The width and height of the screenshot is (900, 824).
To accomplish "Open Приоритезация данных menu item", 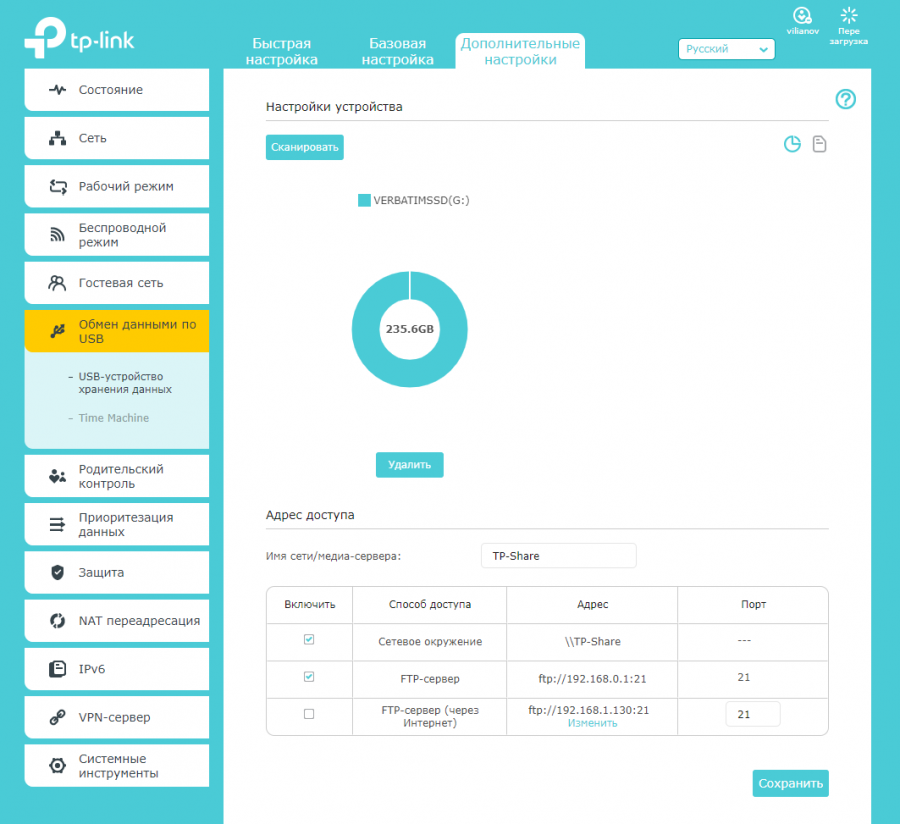I will (117, 524).
